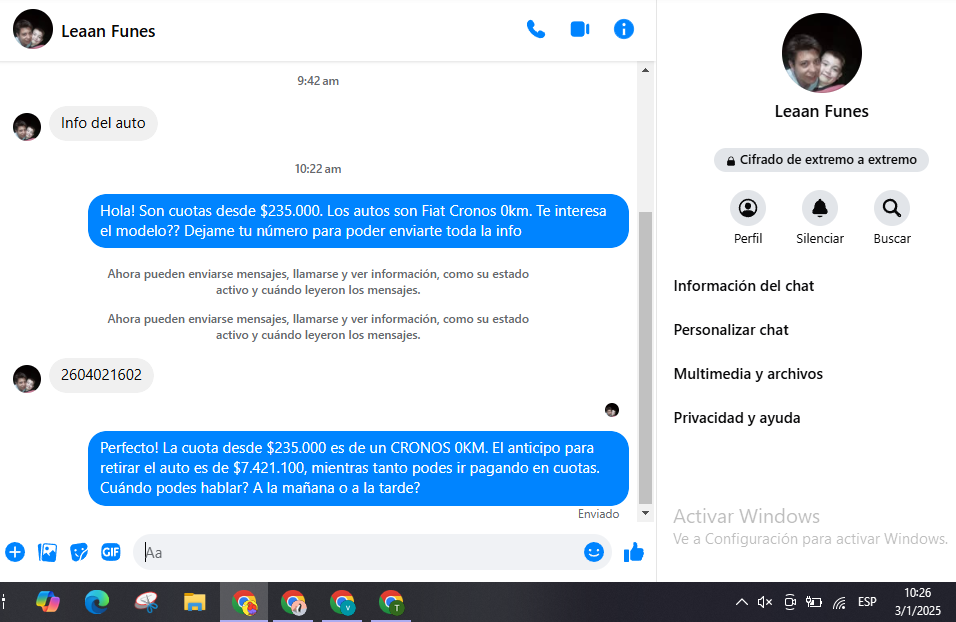The width and height of the screenshot is (956, 622).
Task: Choose a sticker to send
Action: (79, 552)
